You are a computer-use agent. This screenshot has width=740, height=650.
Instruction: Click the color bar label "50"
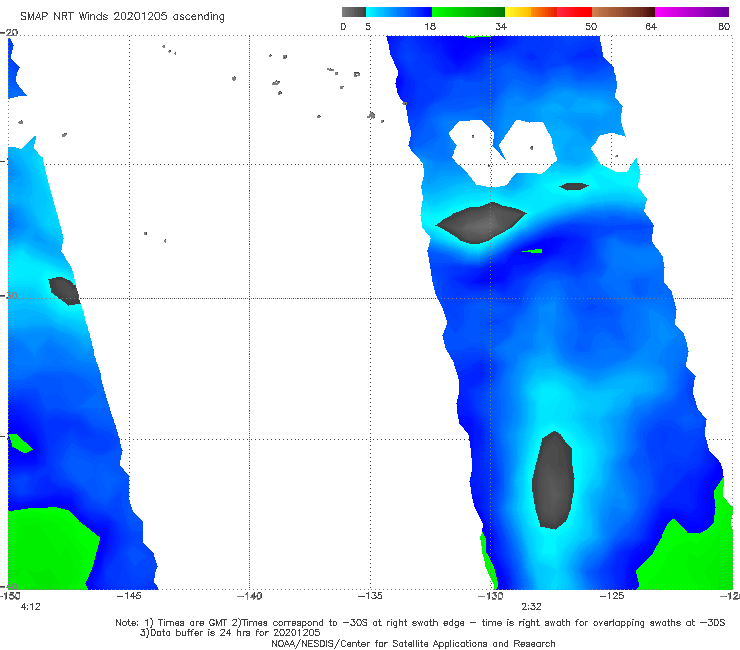(x=591, y=26)
